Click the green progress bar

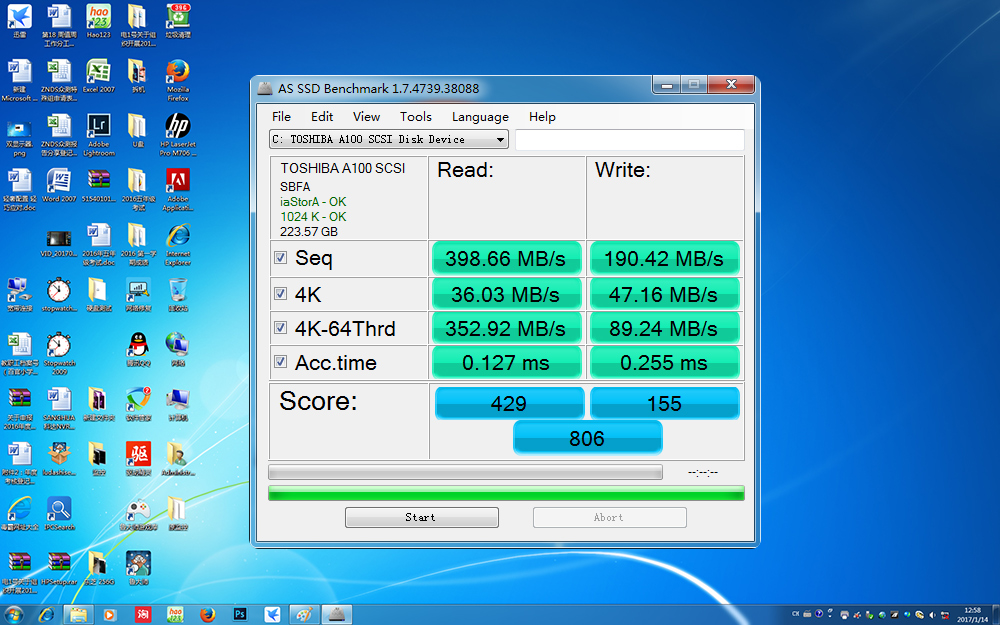coord(506,493)
